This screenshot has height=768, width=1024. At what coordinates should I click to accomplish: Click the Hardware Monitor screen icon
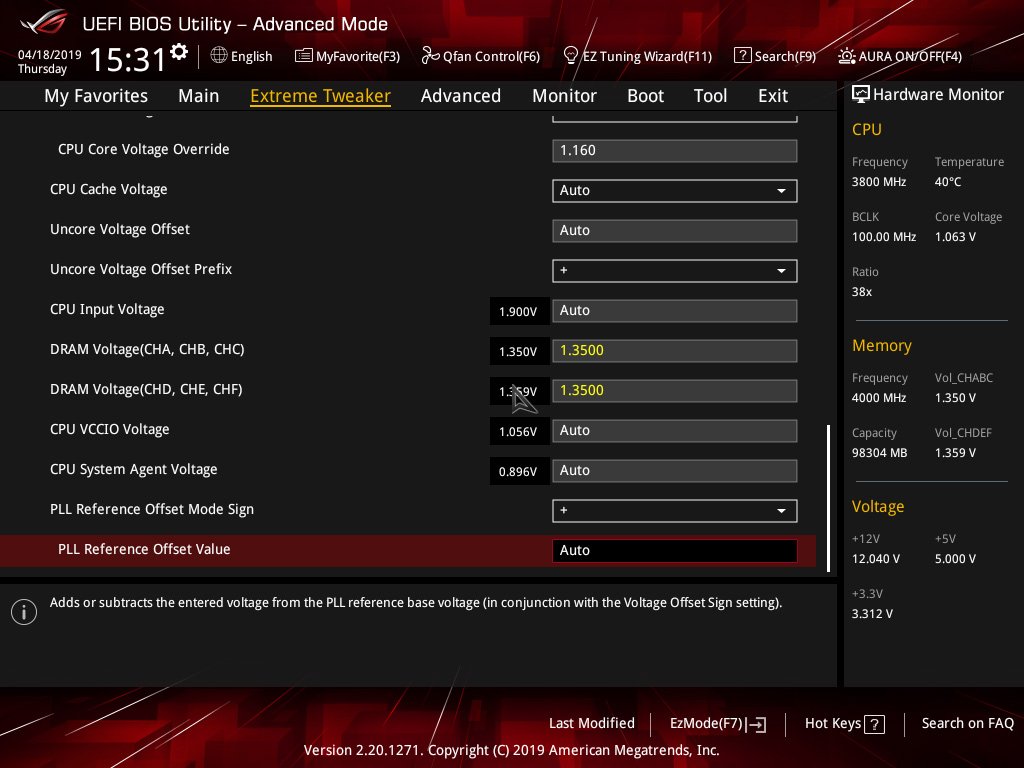(861, 95)
